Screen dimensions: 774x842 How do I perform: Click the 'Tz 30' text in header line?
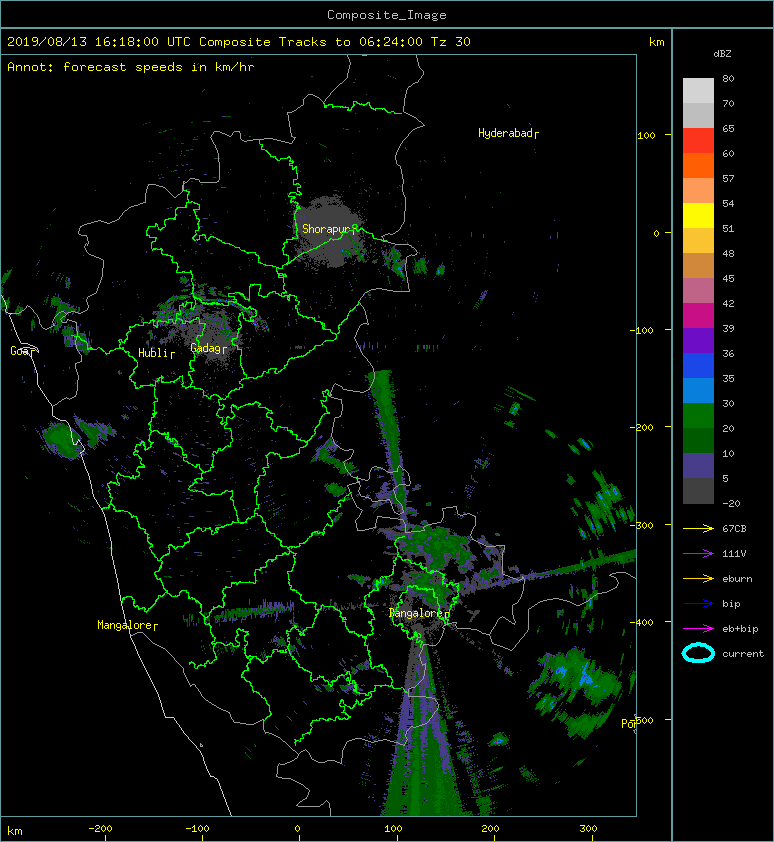451,42
